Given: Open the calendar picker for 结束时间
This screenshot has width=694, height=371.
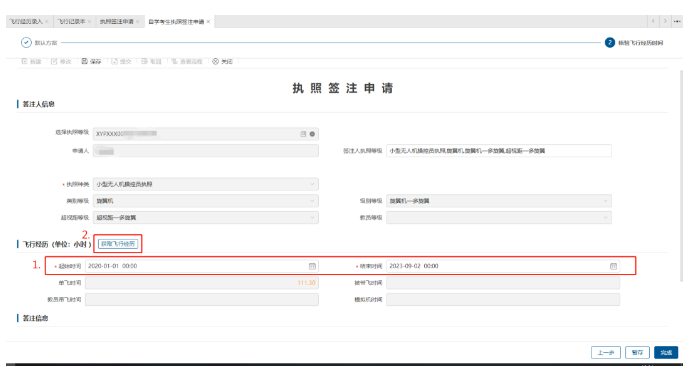Looking at the screenshot, I should [x=613, y=266].
